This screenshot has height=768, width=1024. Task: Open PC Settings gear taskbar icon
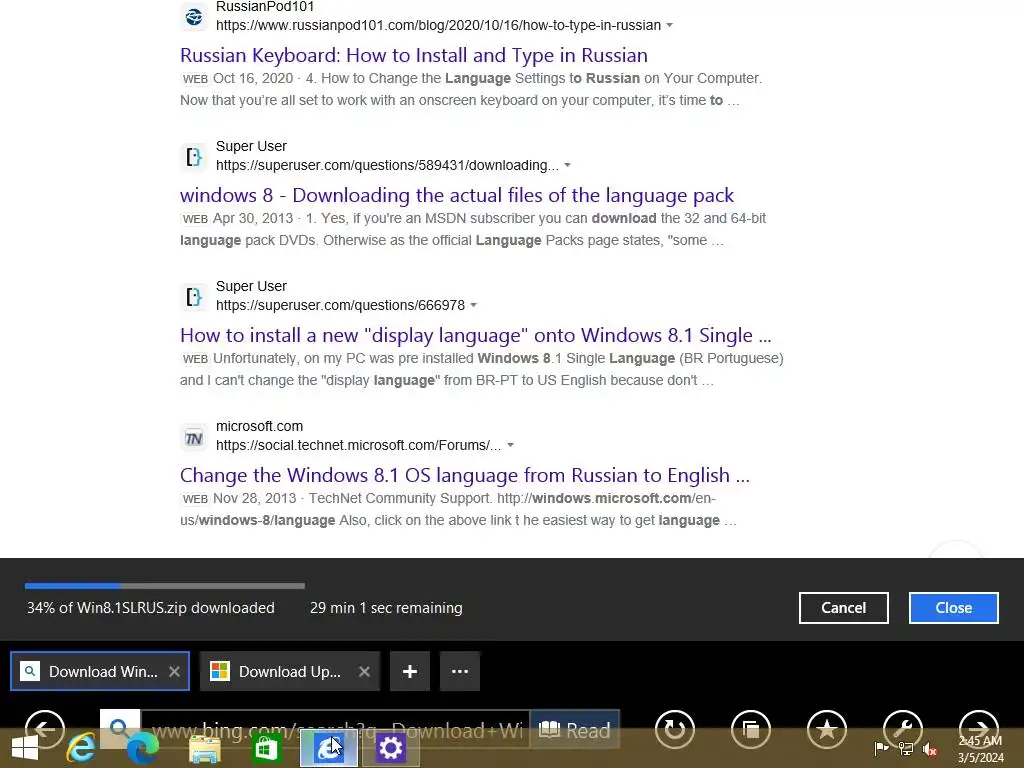pos(391,748)
